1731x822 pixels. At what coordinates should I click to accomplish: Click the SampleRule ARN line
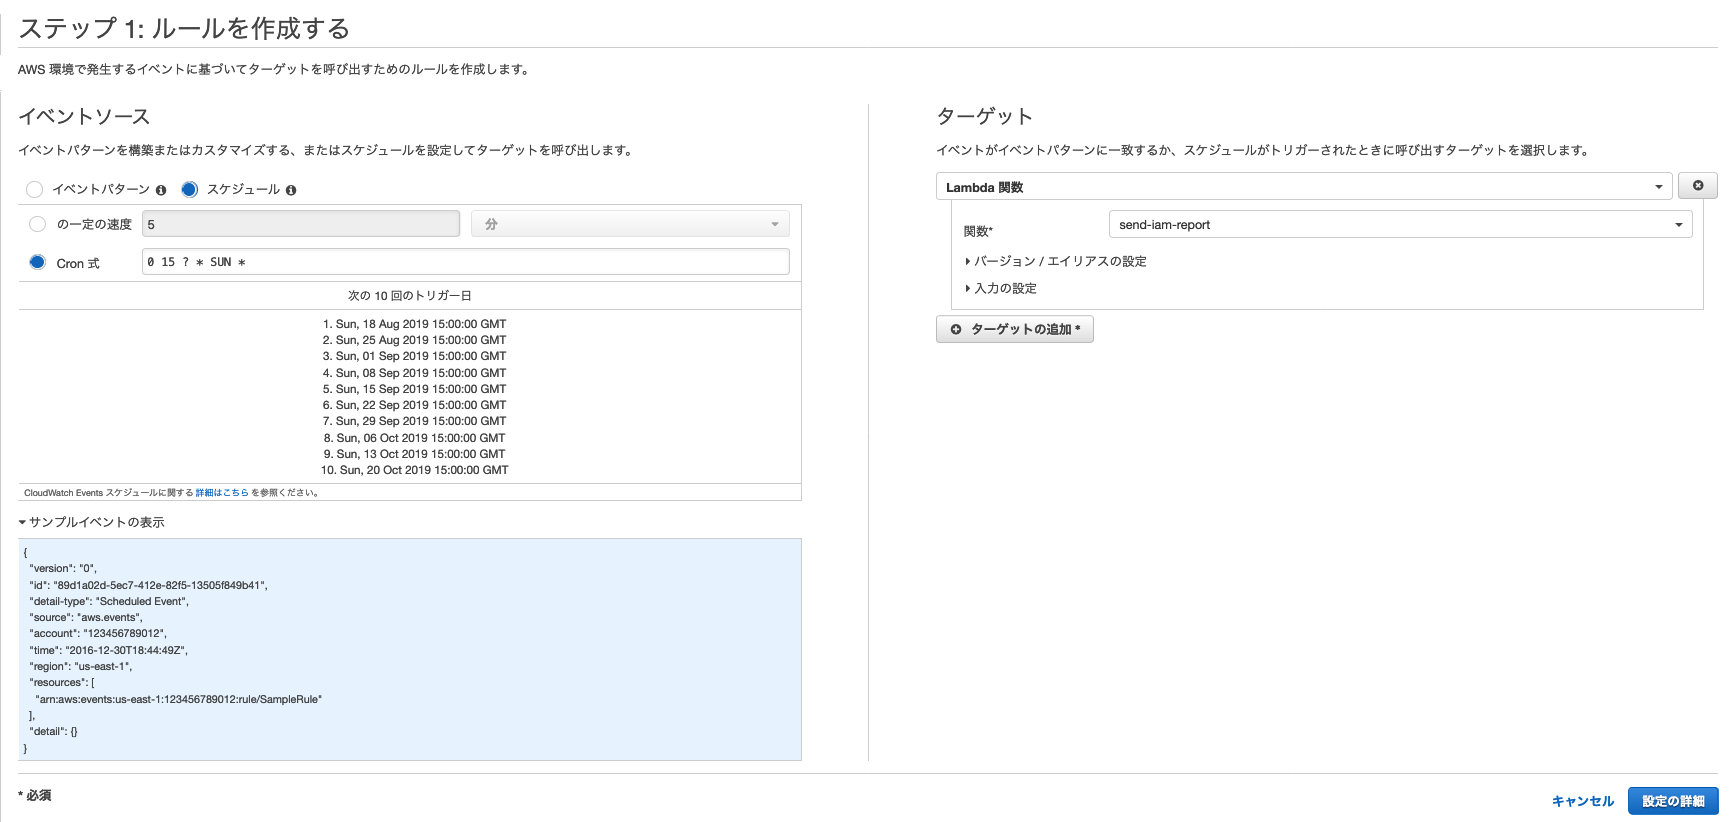tap(179, 699)
